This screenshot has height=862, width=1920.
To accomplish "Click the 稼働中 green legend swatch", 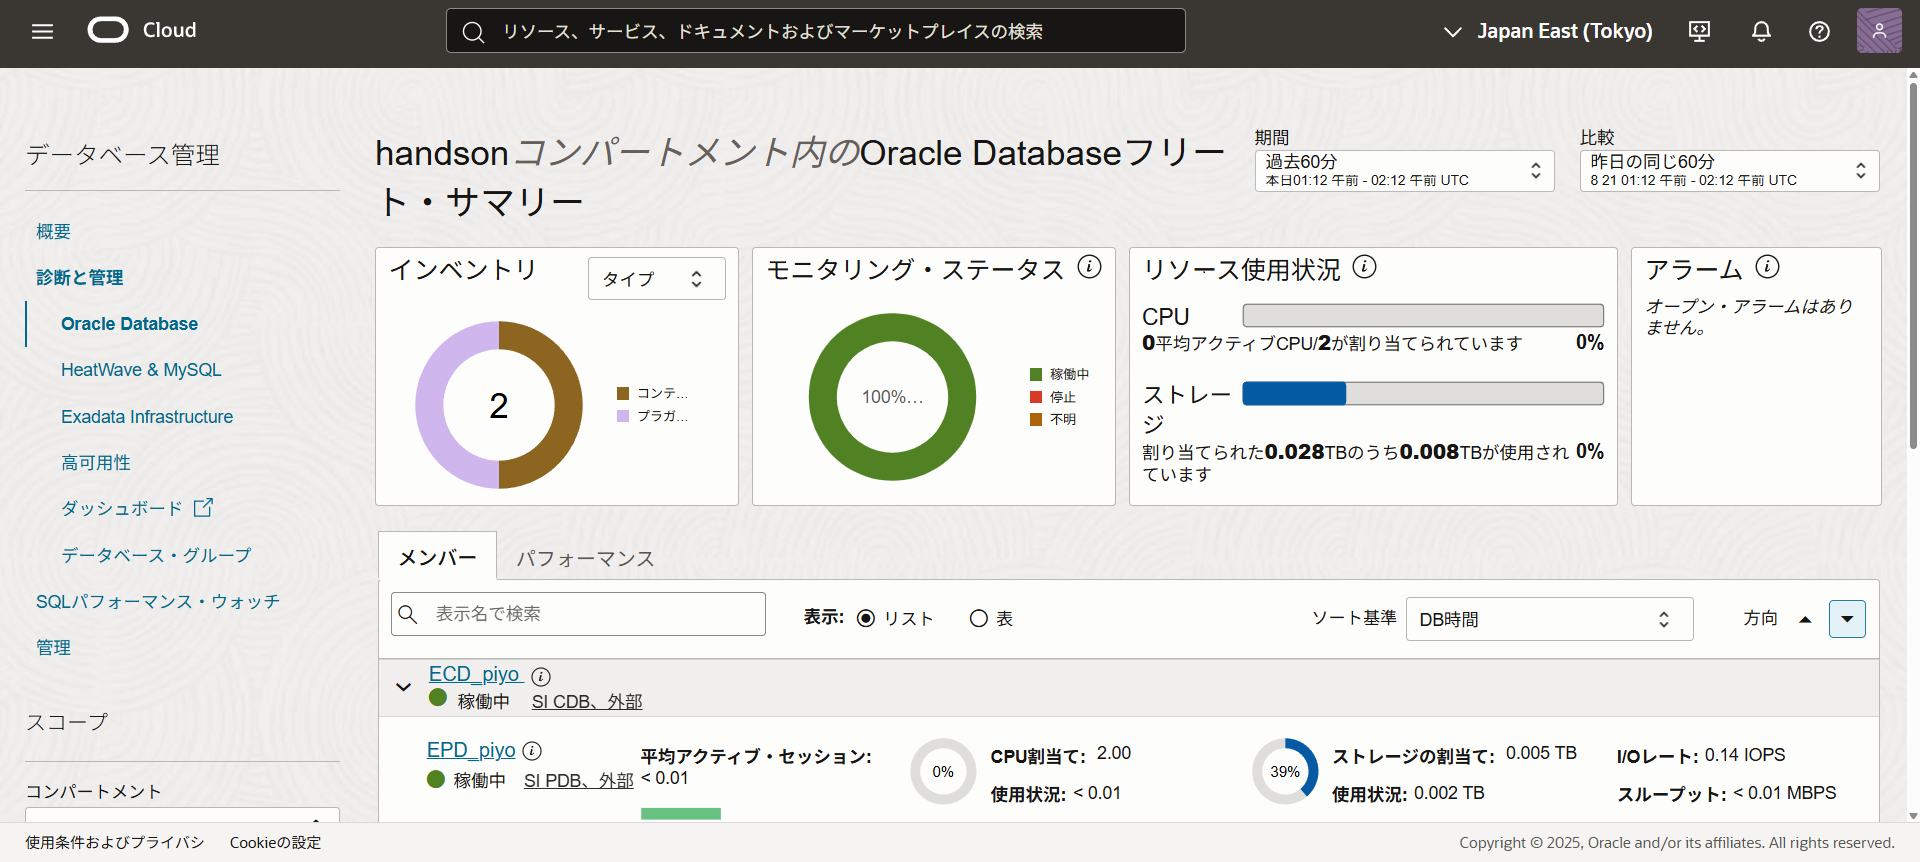I will [1036, 374].
